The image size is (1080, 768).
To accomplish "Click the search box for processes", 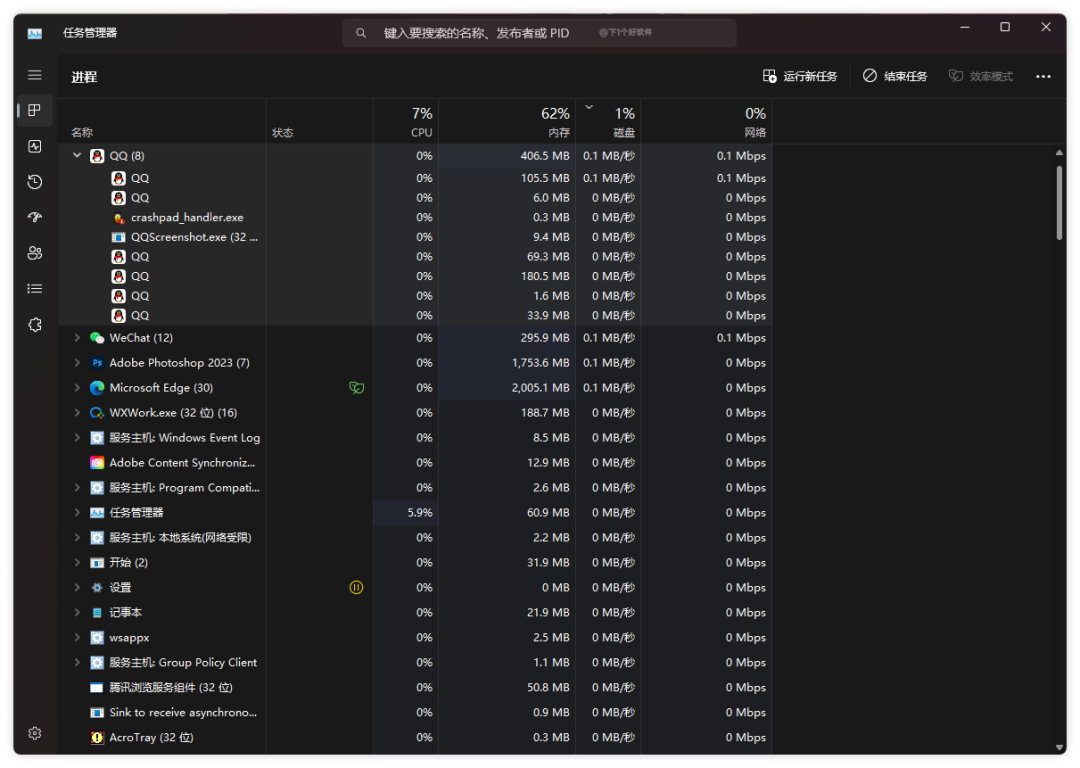I will tap(540, 33).
